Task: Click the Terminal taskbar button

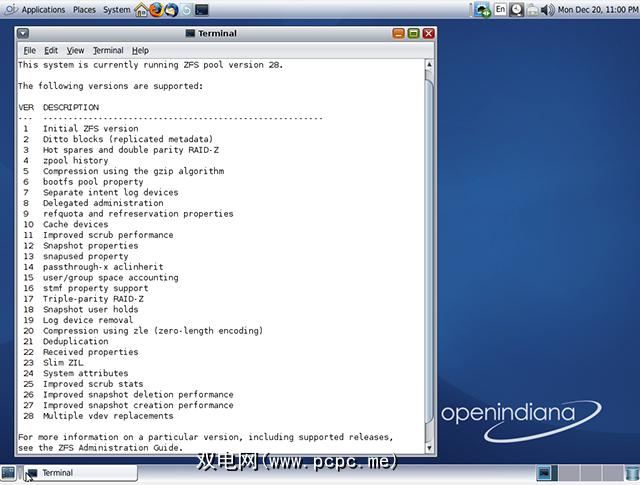Action: pyautogui.click(x=80, y=473)
